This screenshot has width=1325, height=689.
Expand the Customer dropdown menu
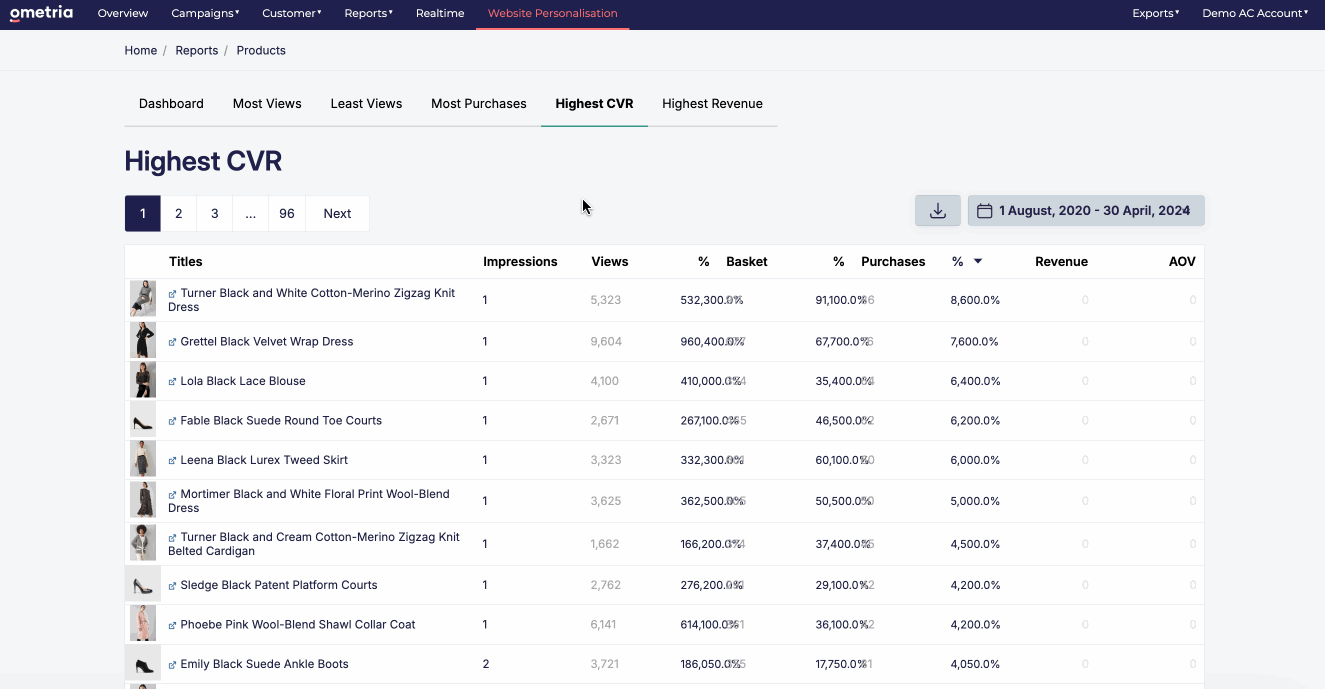coord(292,13)
